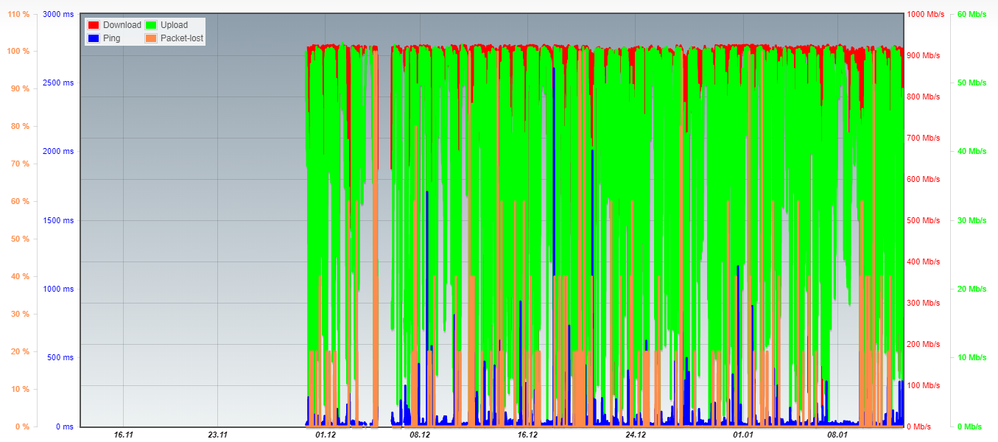Toggle the blue Ping legend swatch
The image size is (998, 442).
94,38
